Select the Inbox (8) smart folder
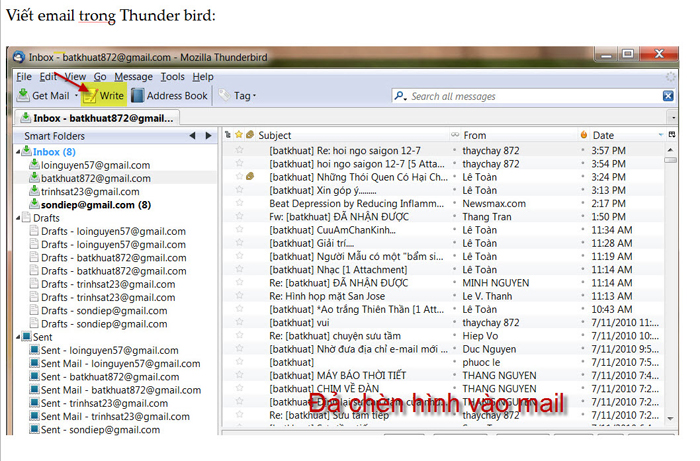 (x=54, y=152)
